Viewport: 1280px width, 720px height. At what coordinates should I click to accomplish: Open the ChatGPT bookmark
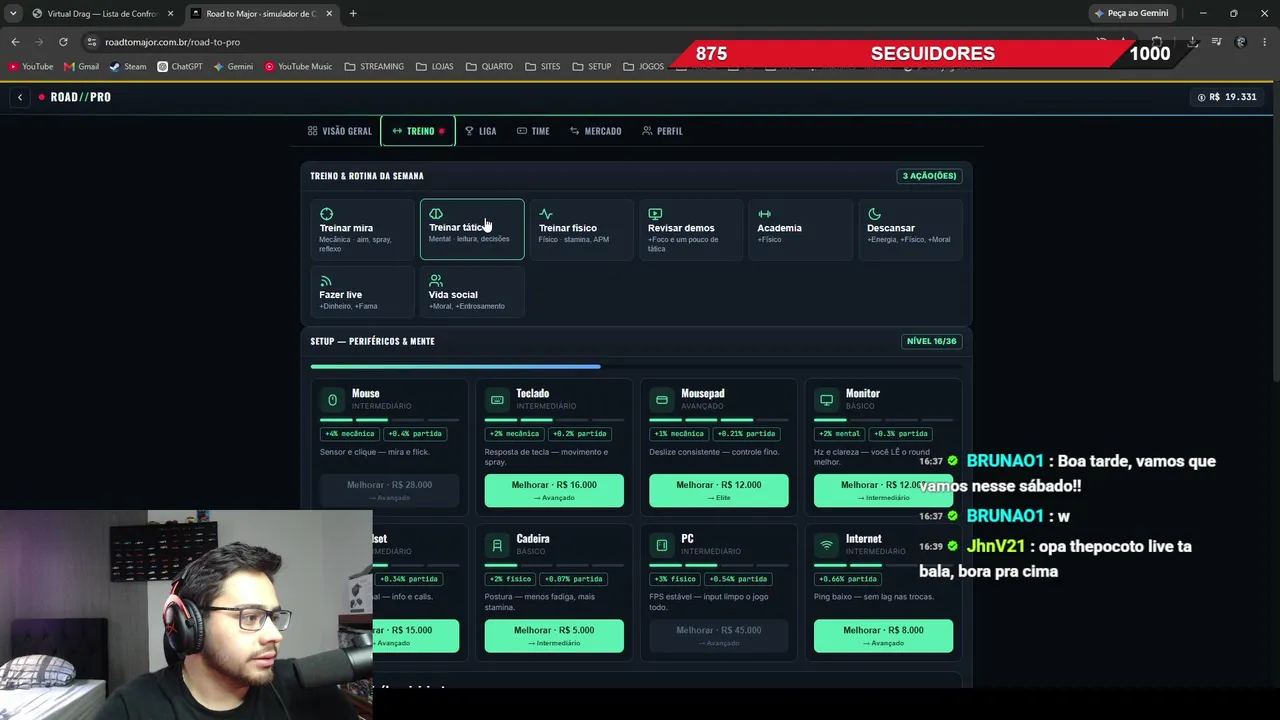[179, 67]
